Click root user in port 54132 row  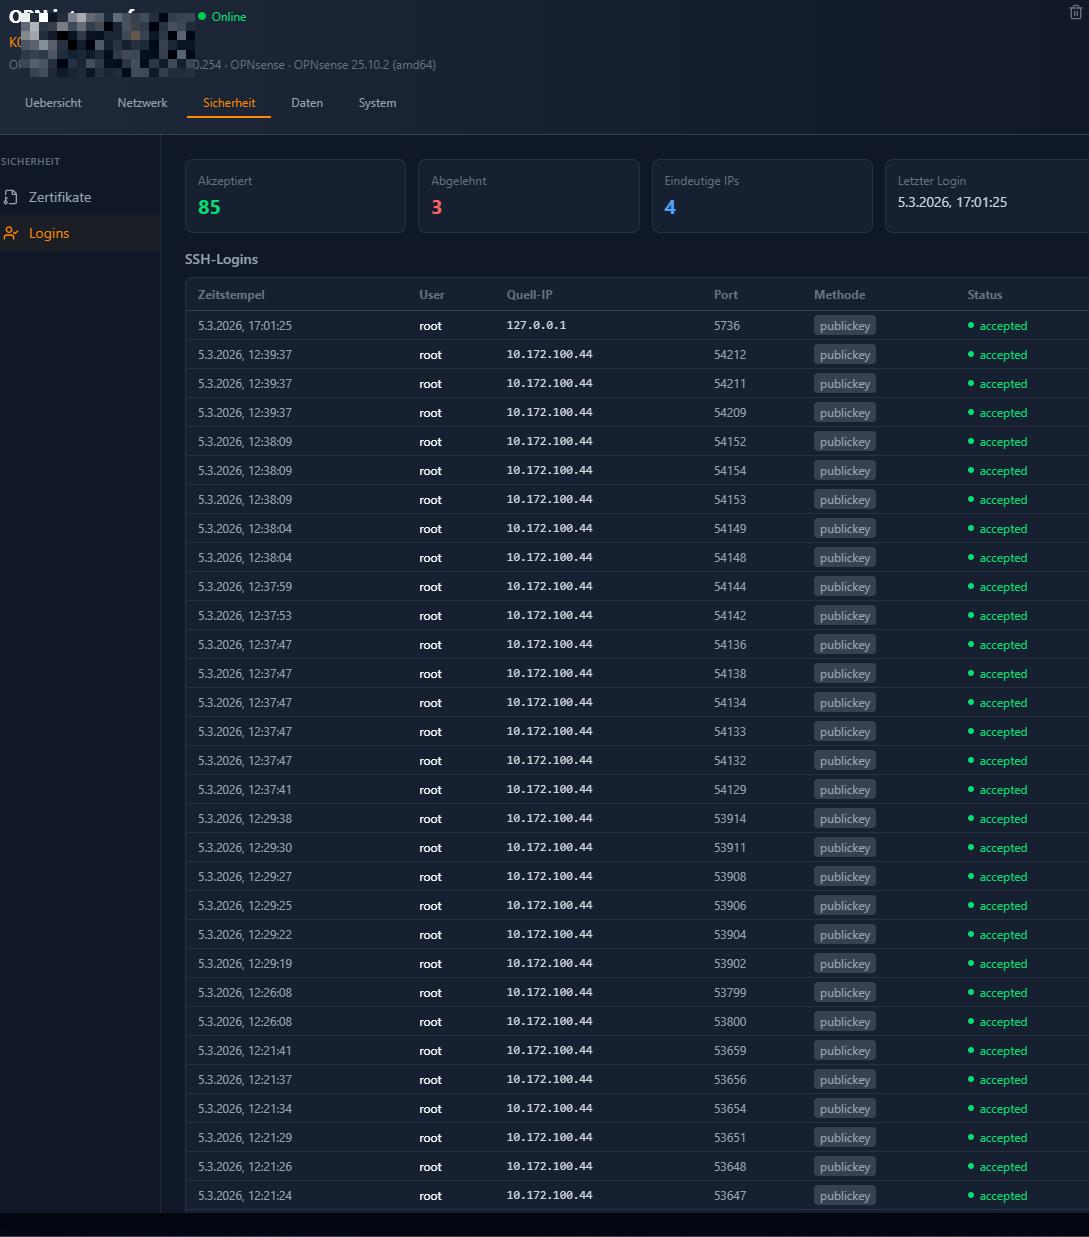[x=430, y=761]
